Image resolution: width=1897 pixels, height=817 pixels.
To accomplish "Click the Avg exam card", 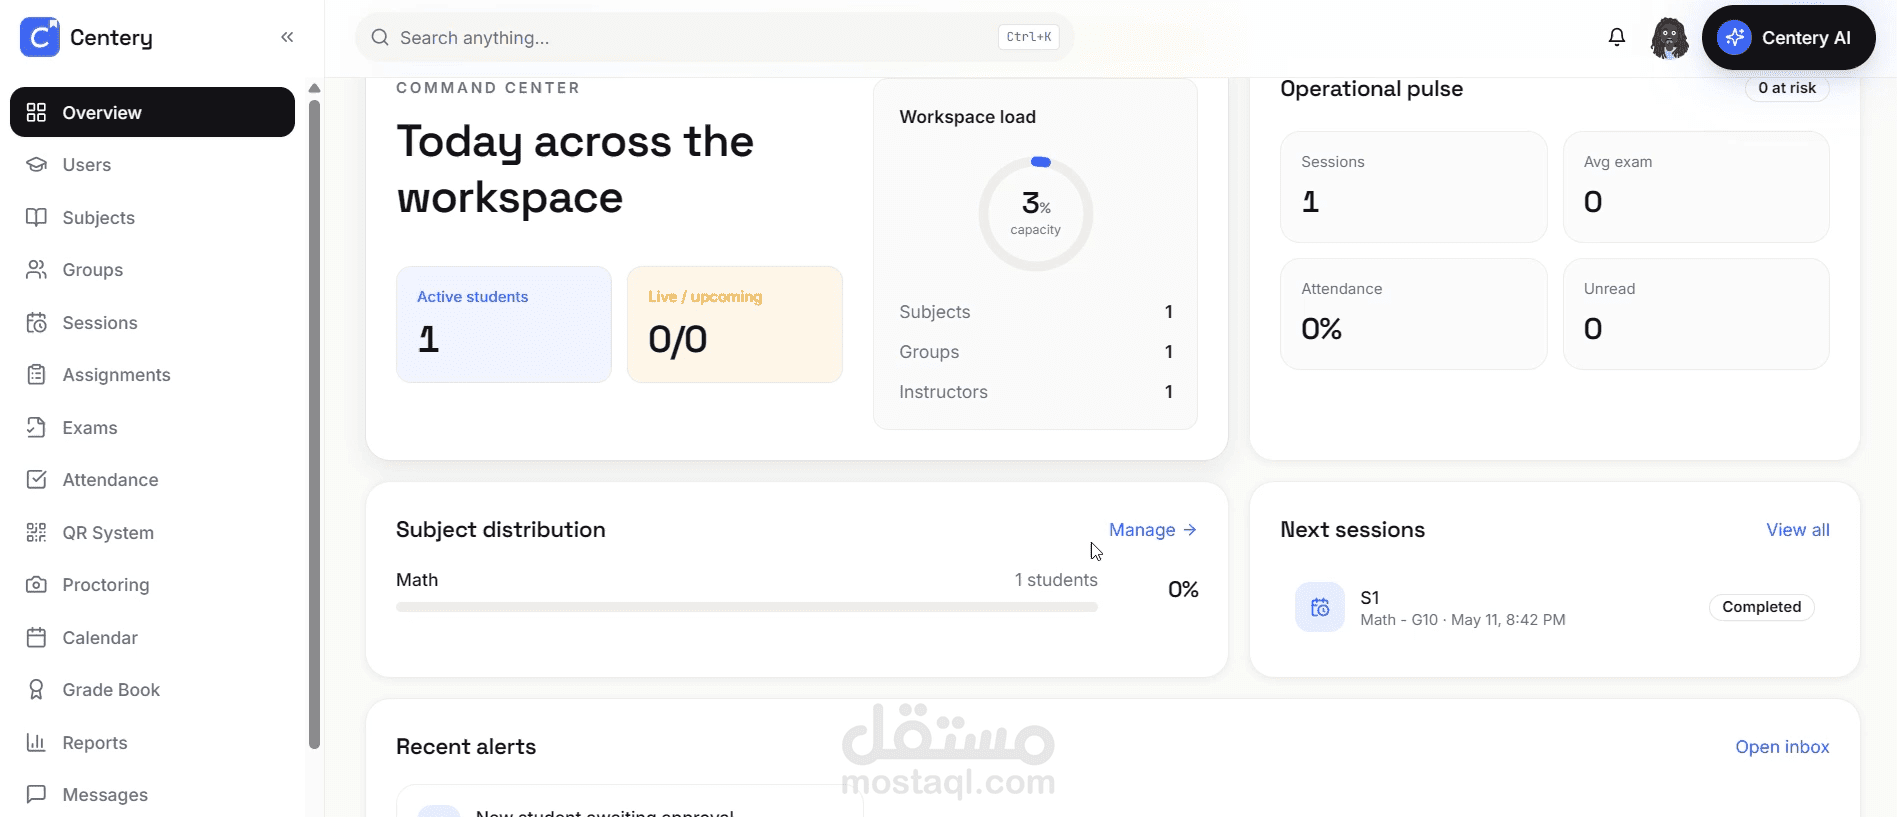I will [x=1696, y=187].
